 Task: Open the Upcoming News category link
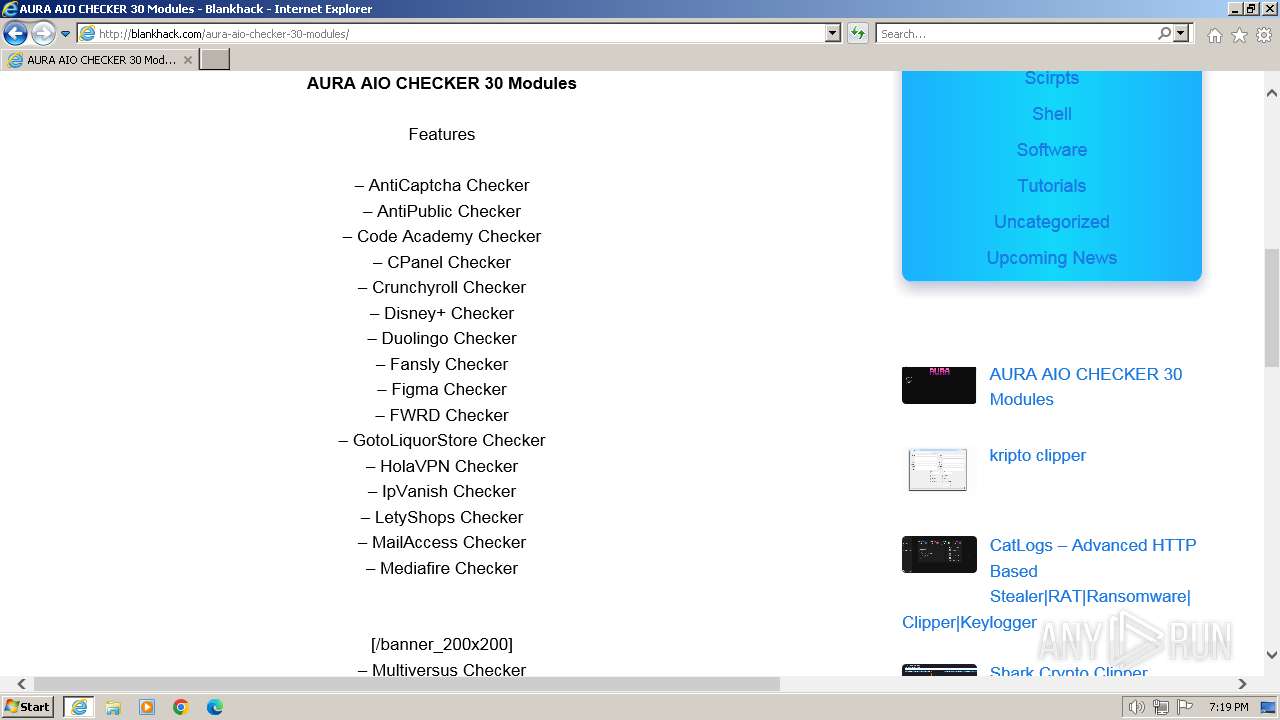(x=1051, y=258)
